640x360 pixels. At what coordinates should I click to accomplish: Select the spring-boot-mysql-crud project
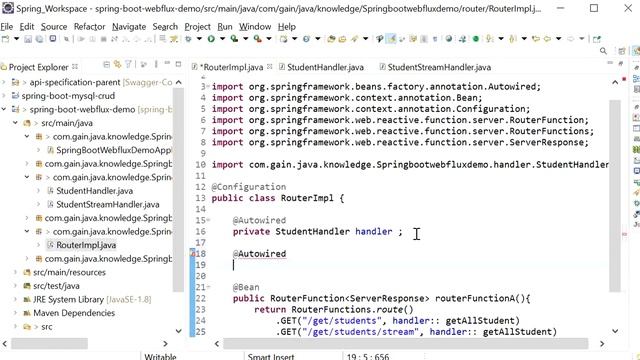pyautogui.click(x=68, y=96)
